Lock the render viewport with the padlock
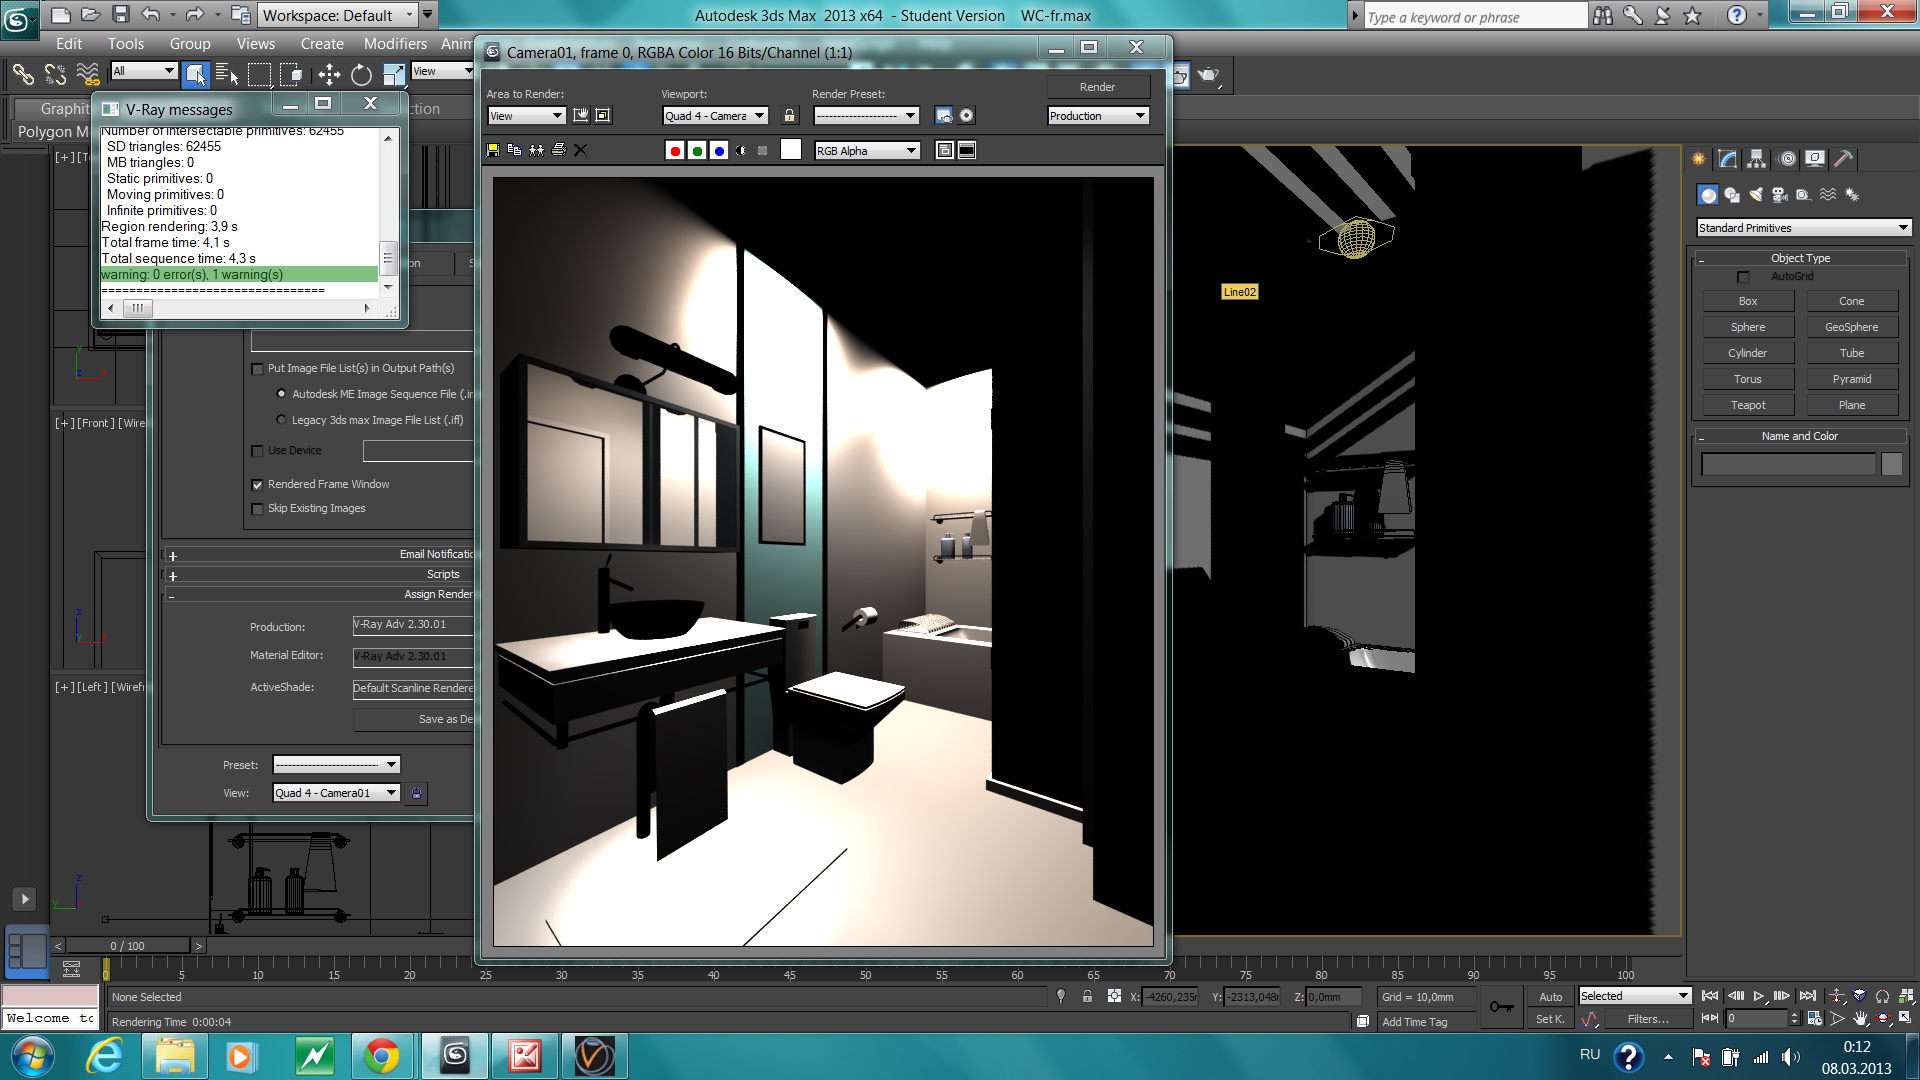Viewport: 1920px width, 1080px height. (x=790, y=116)
